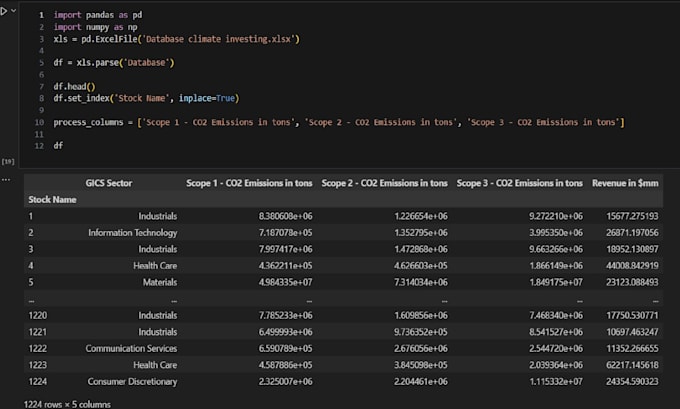Click Scope 1 value 4.984335e+07
Viewport: 680px width, 409px height.
tap(285, 282)
